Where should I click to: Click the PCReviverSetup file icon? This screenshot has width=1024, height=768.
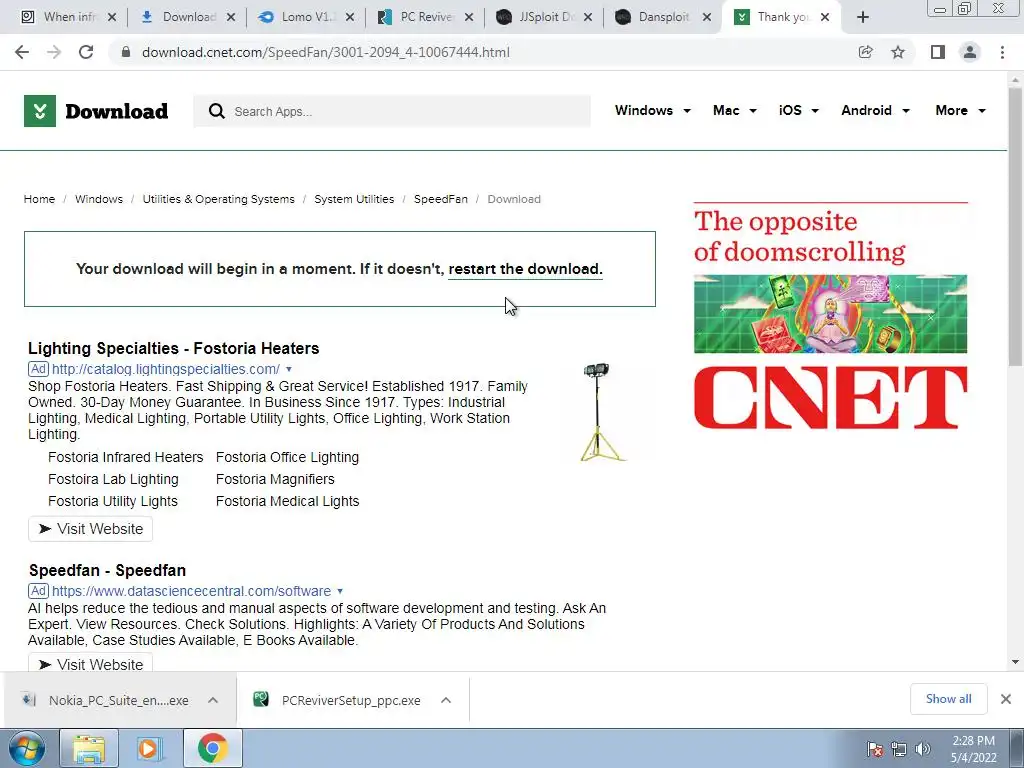261,699
